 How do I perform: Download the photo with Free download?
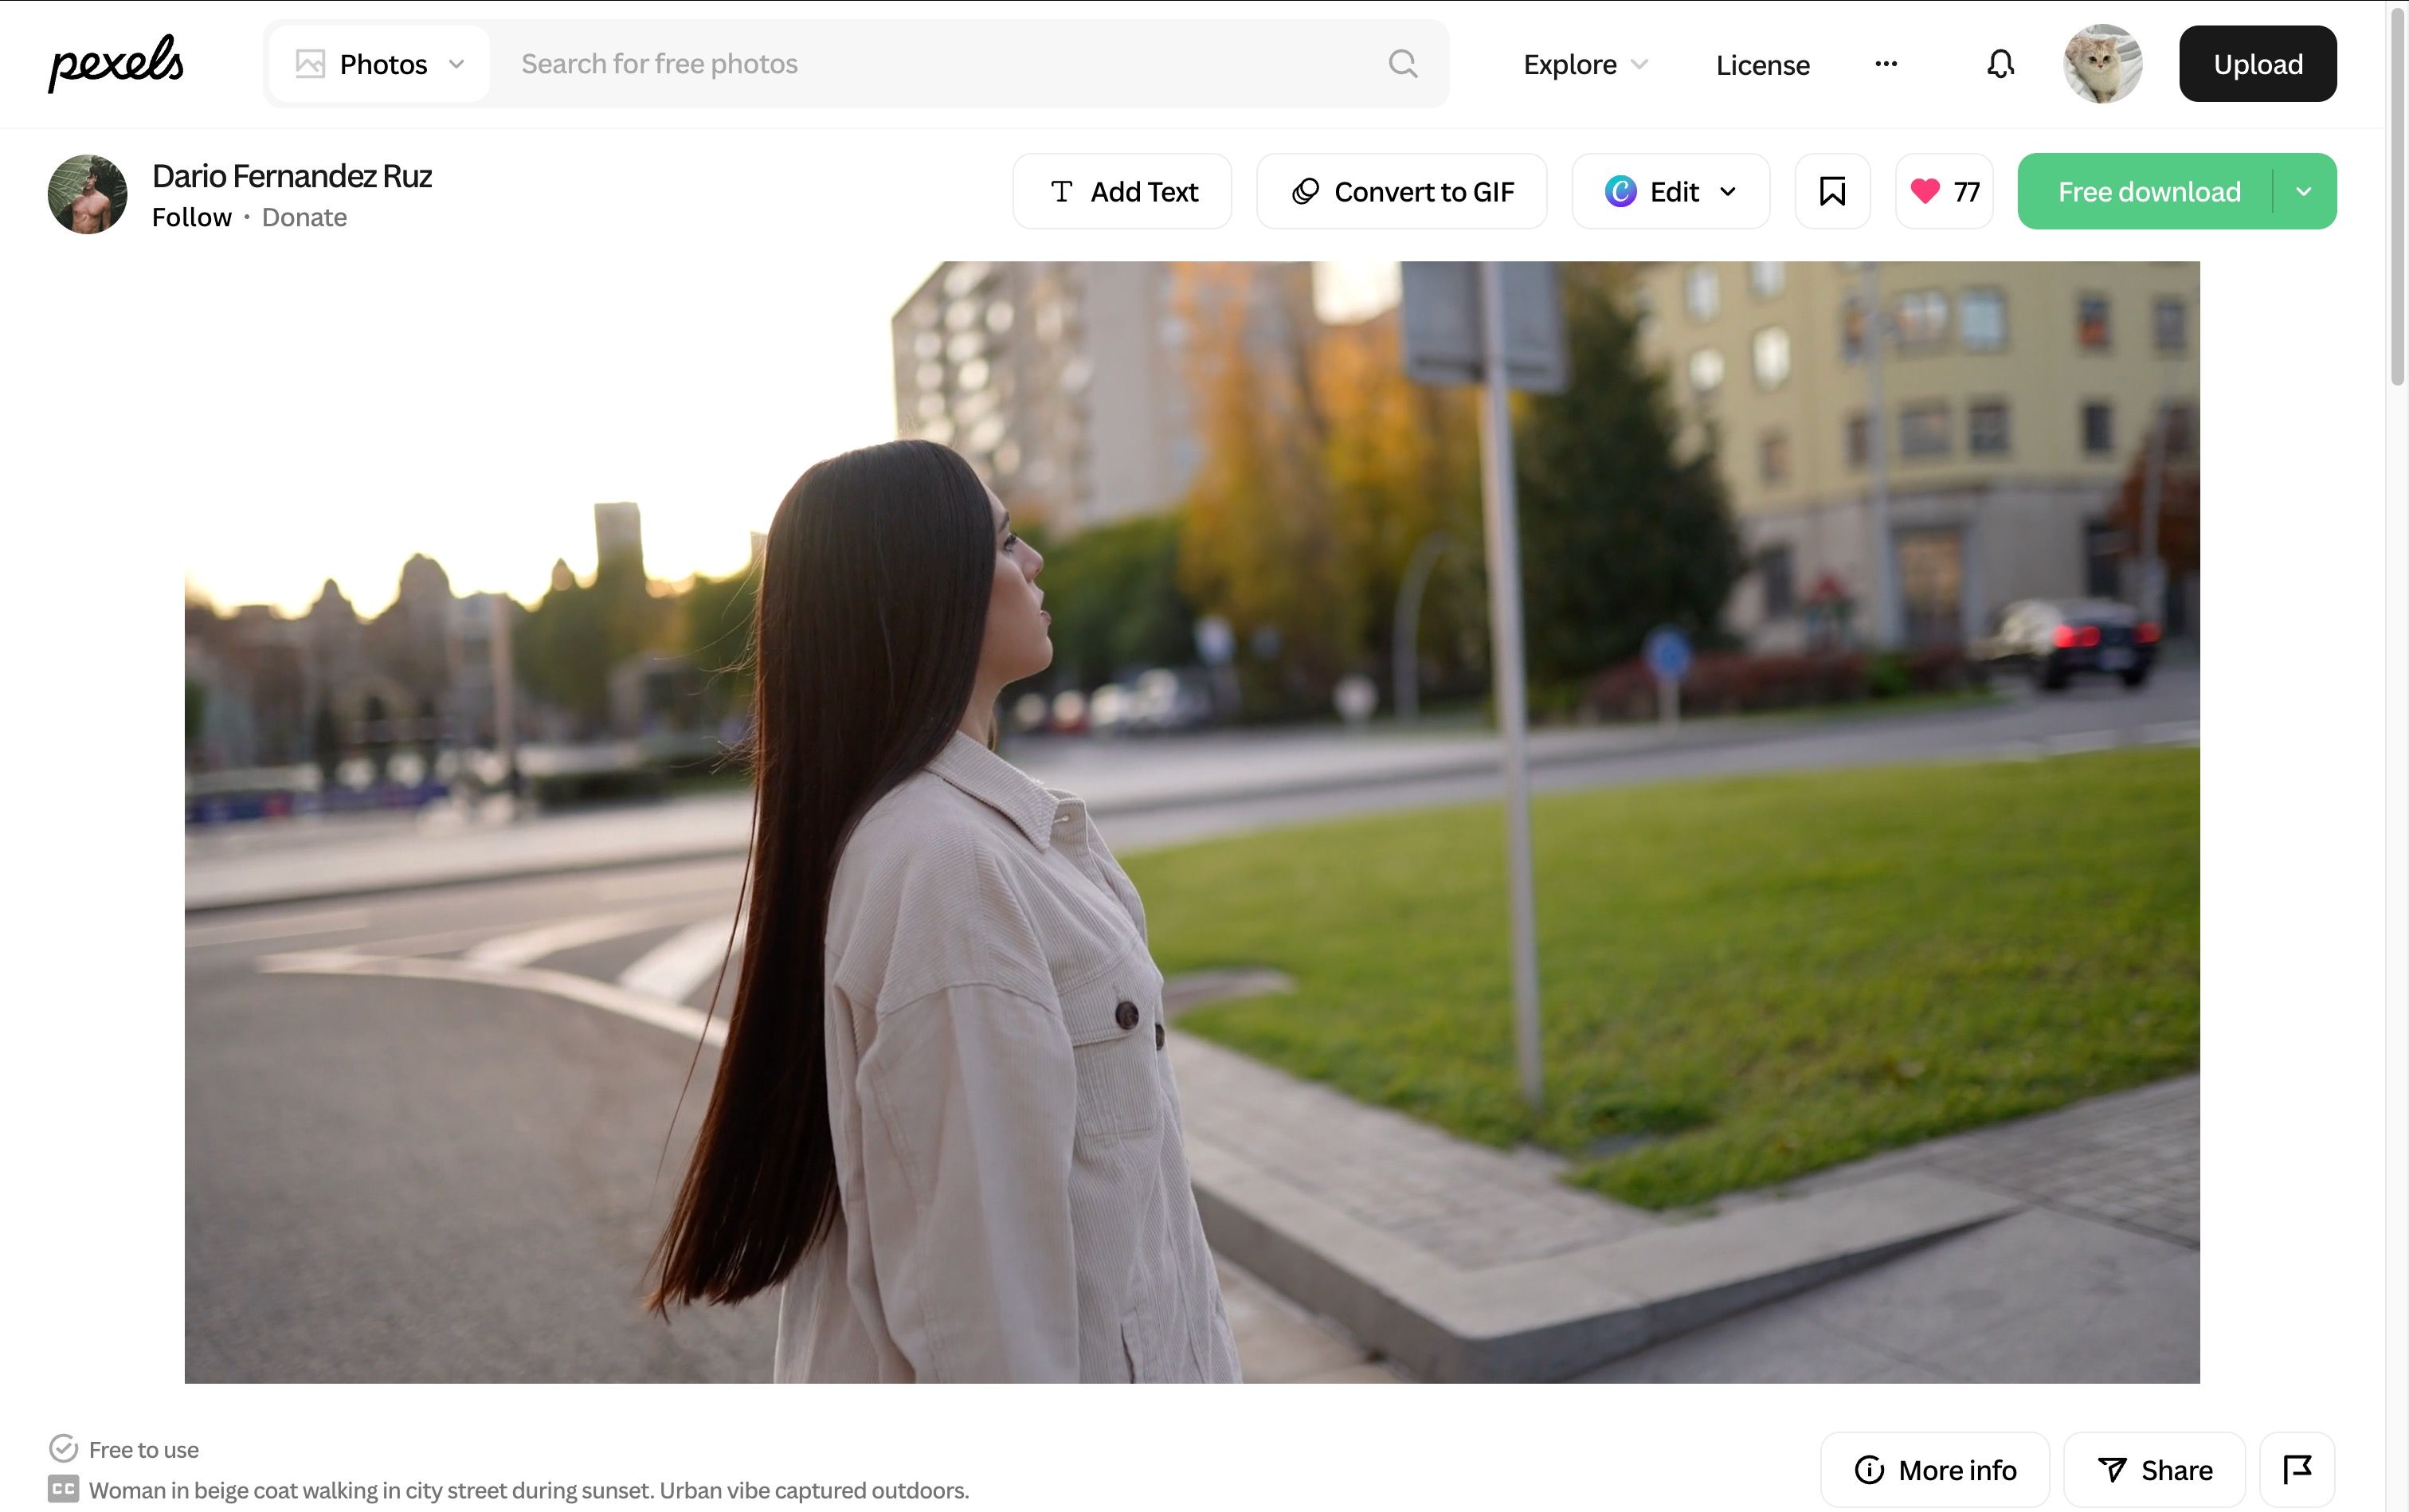pyautogui.click(x=2148, y=191)
